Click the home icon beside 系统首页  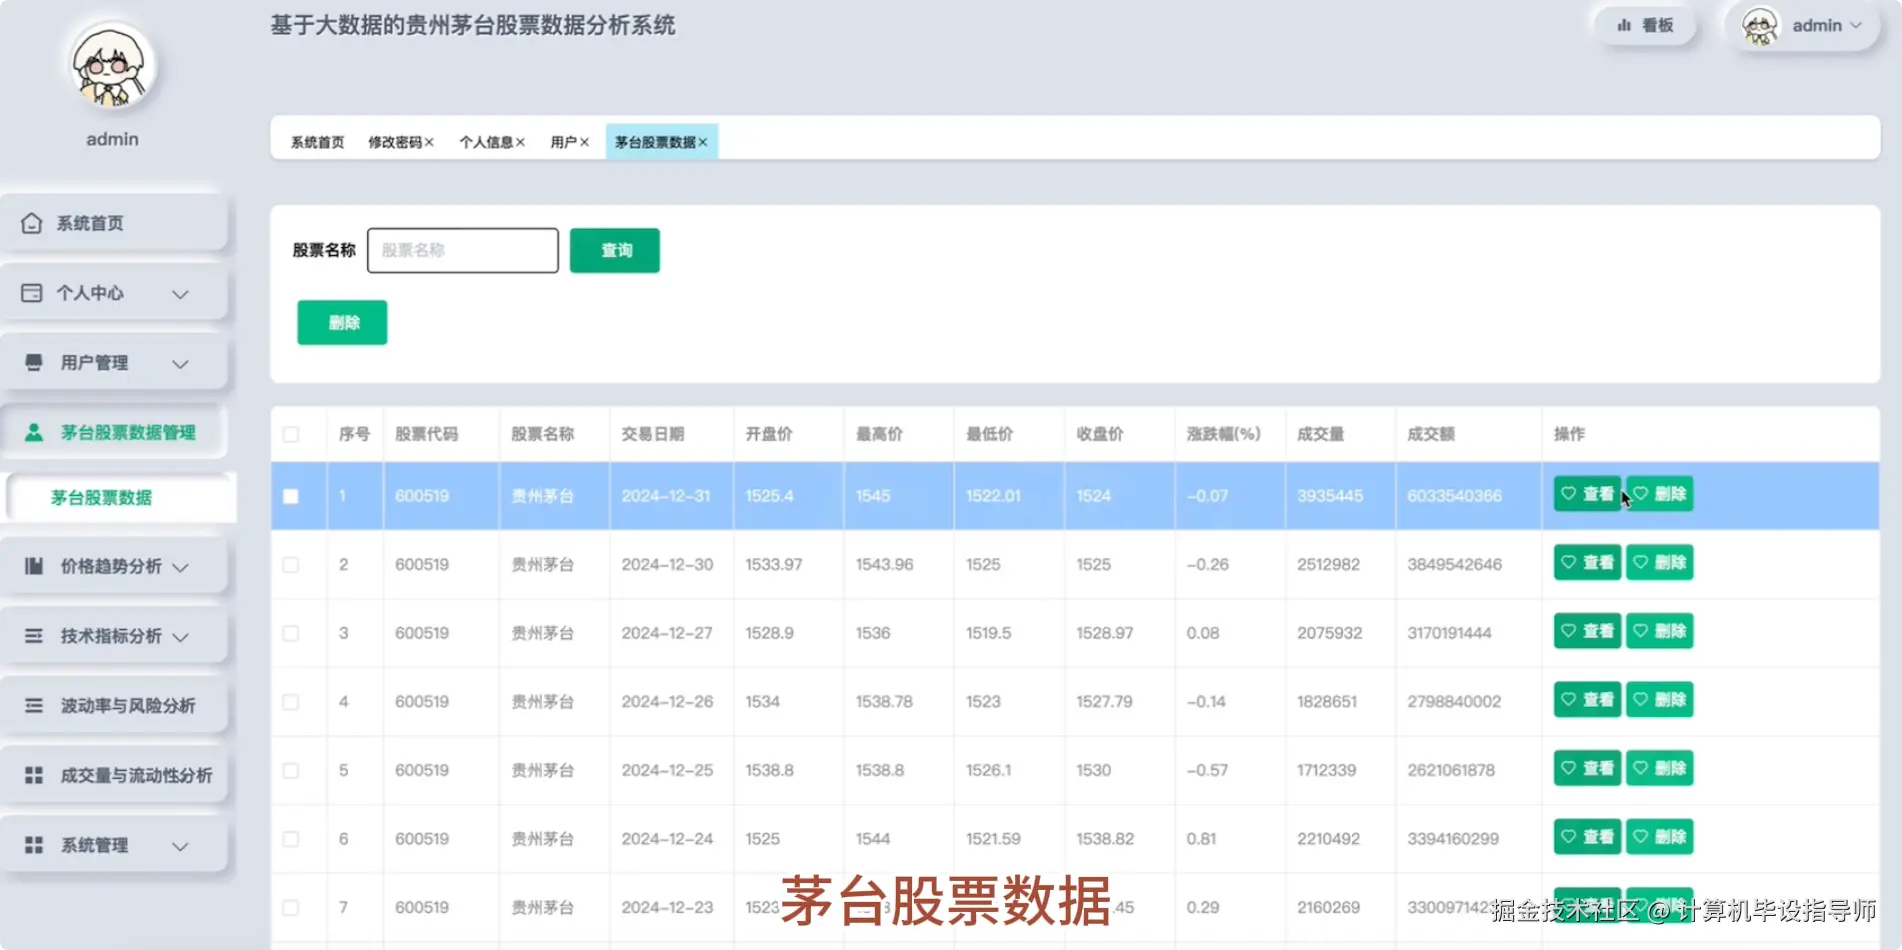pos(32,223)
